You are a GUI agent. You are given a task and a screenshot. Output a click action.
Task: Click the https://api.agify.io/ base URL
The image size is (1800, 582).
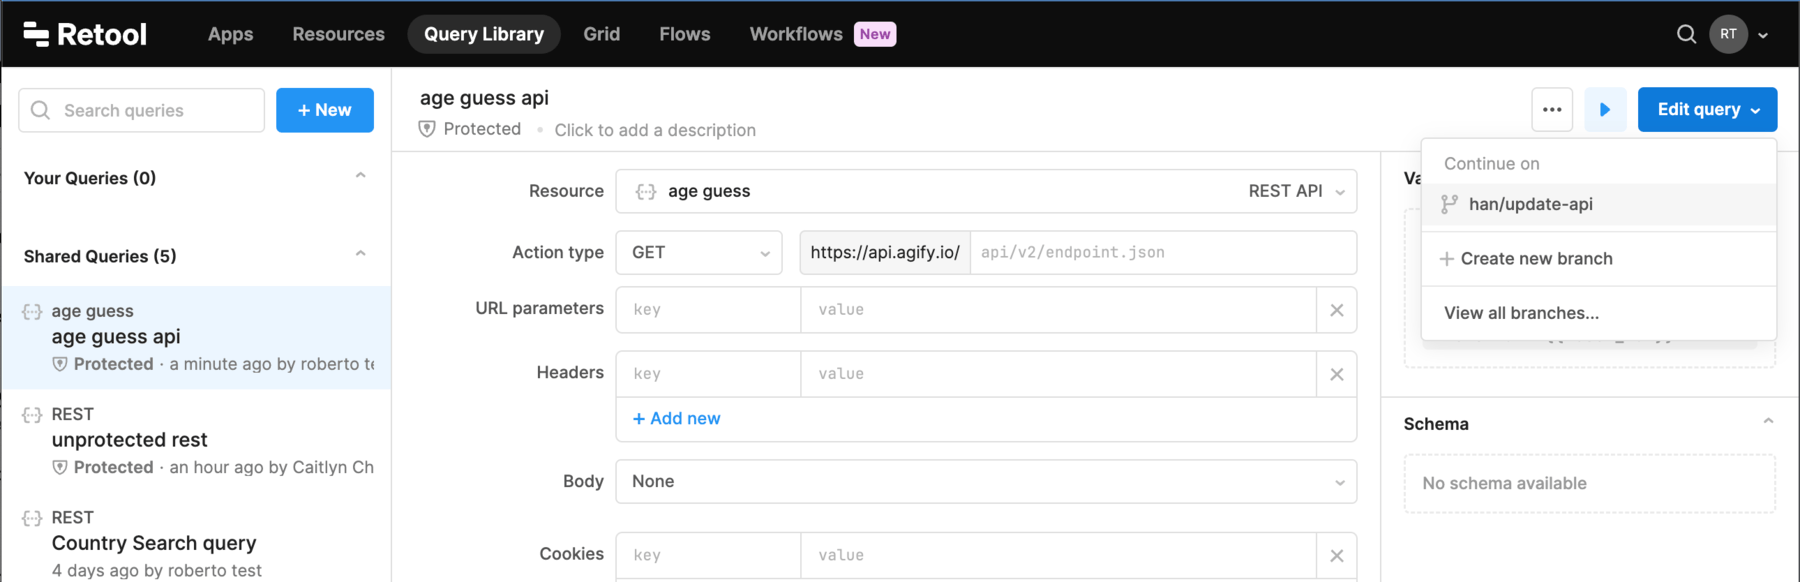pyautogui.click(x=885, y=253)
